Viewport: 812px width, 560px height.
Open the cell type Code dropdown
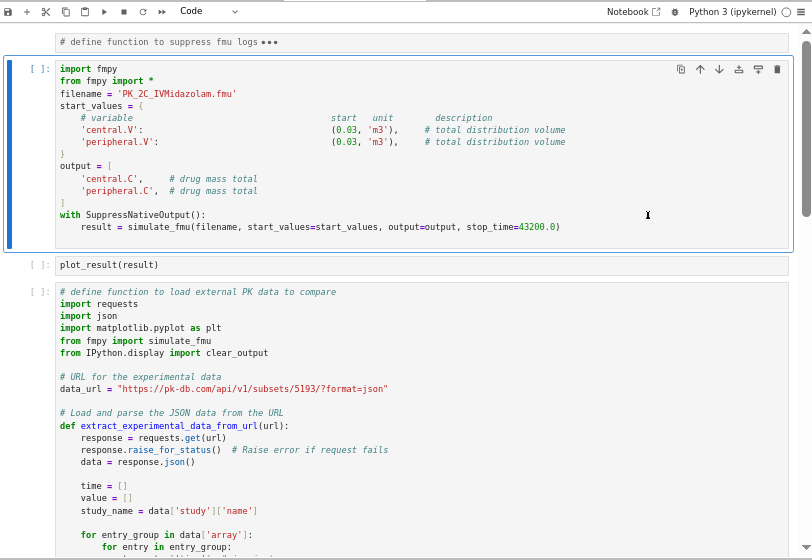(x=208, y=12)
